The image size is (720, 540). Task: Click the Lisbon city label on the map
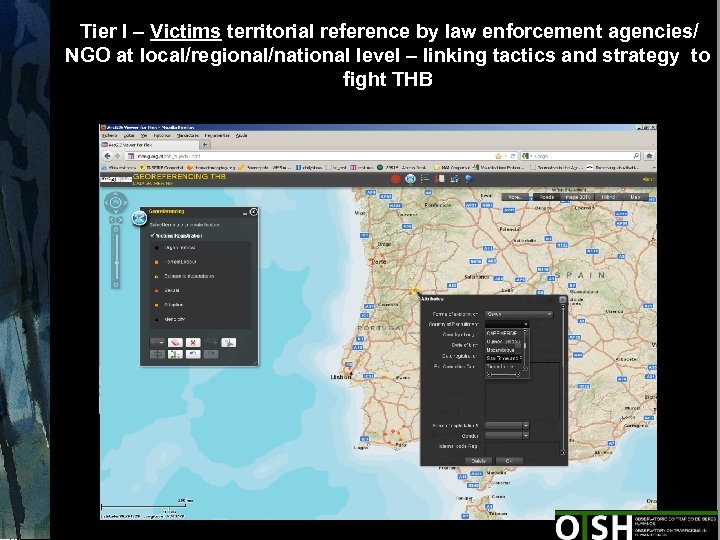click(x=340, y=377)
